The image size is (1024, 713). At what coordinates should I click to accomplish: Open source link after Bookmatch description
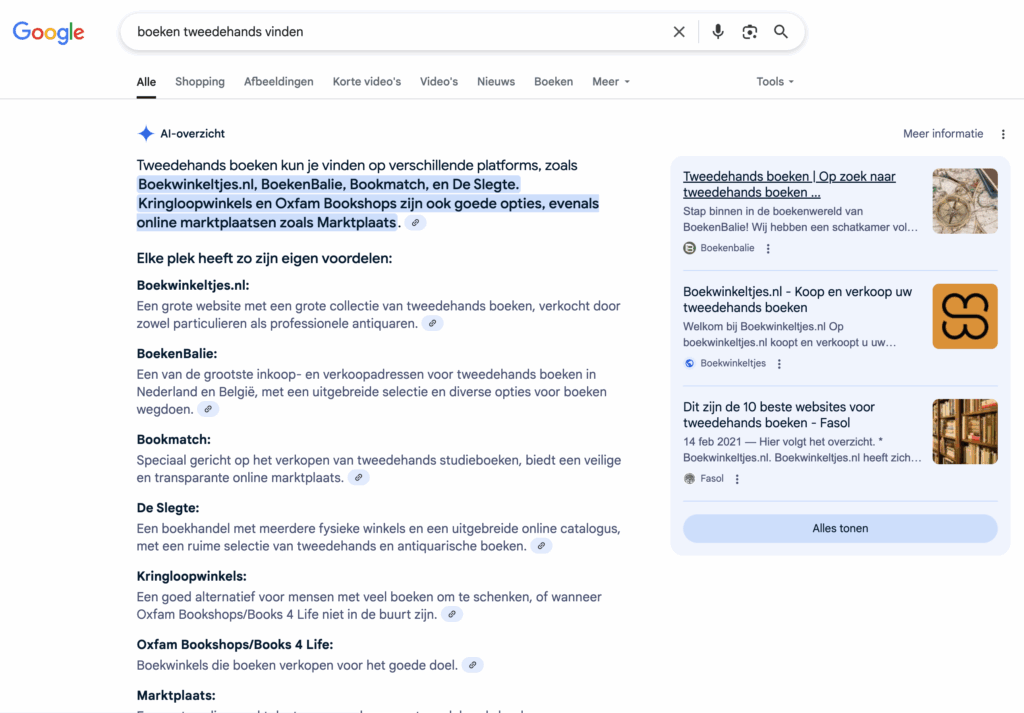coord(359,477)
